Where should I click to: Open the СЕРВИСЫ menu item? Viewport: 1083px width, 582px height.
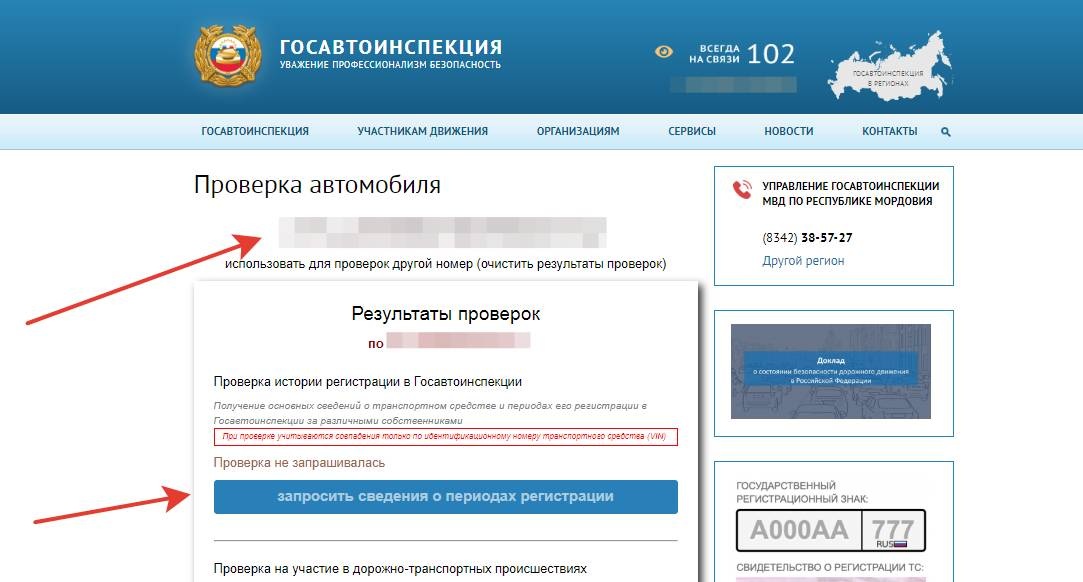pos(692,131)
